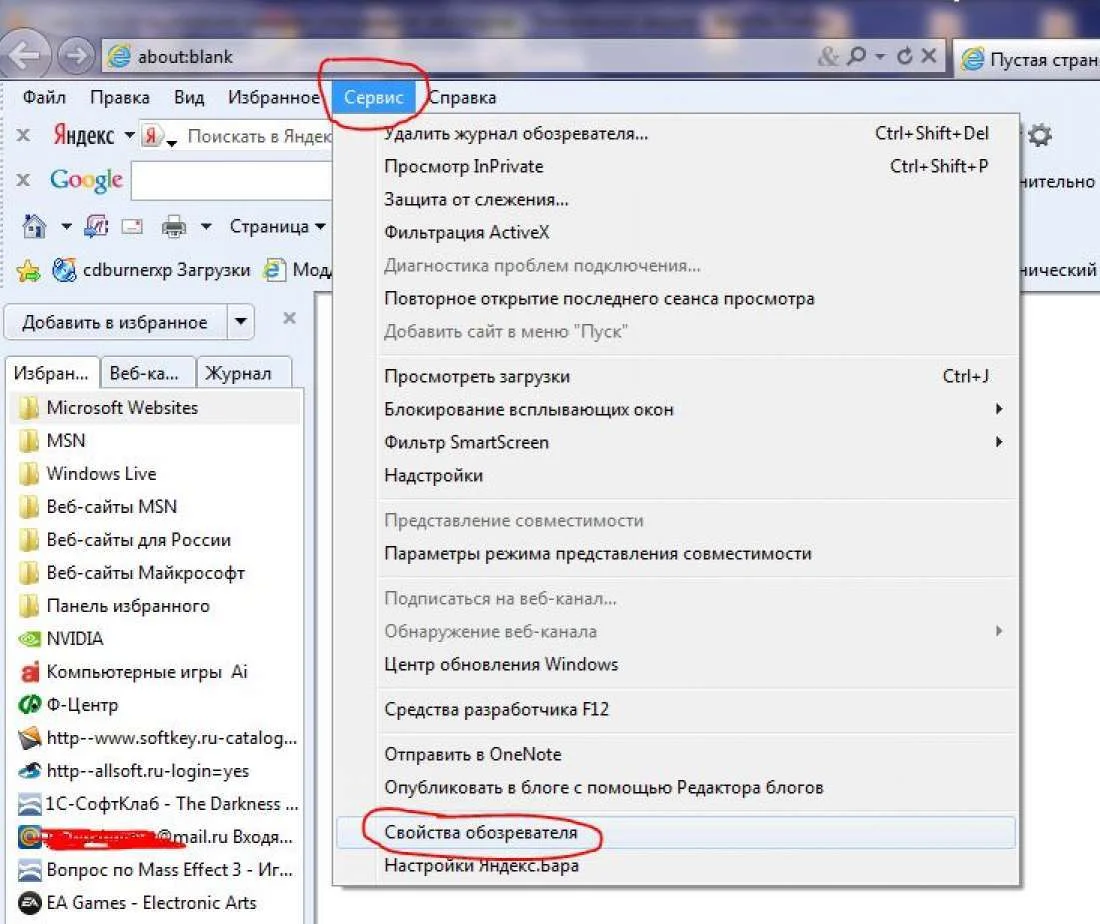Click the browser Forward arrow button
Image resolution: width=1100 pixels, height=924 pixels.
tap(76, 55)
